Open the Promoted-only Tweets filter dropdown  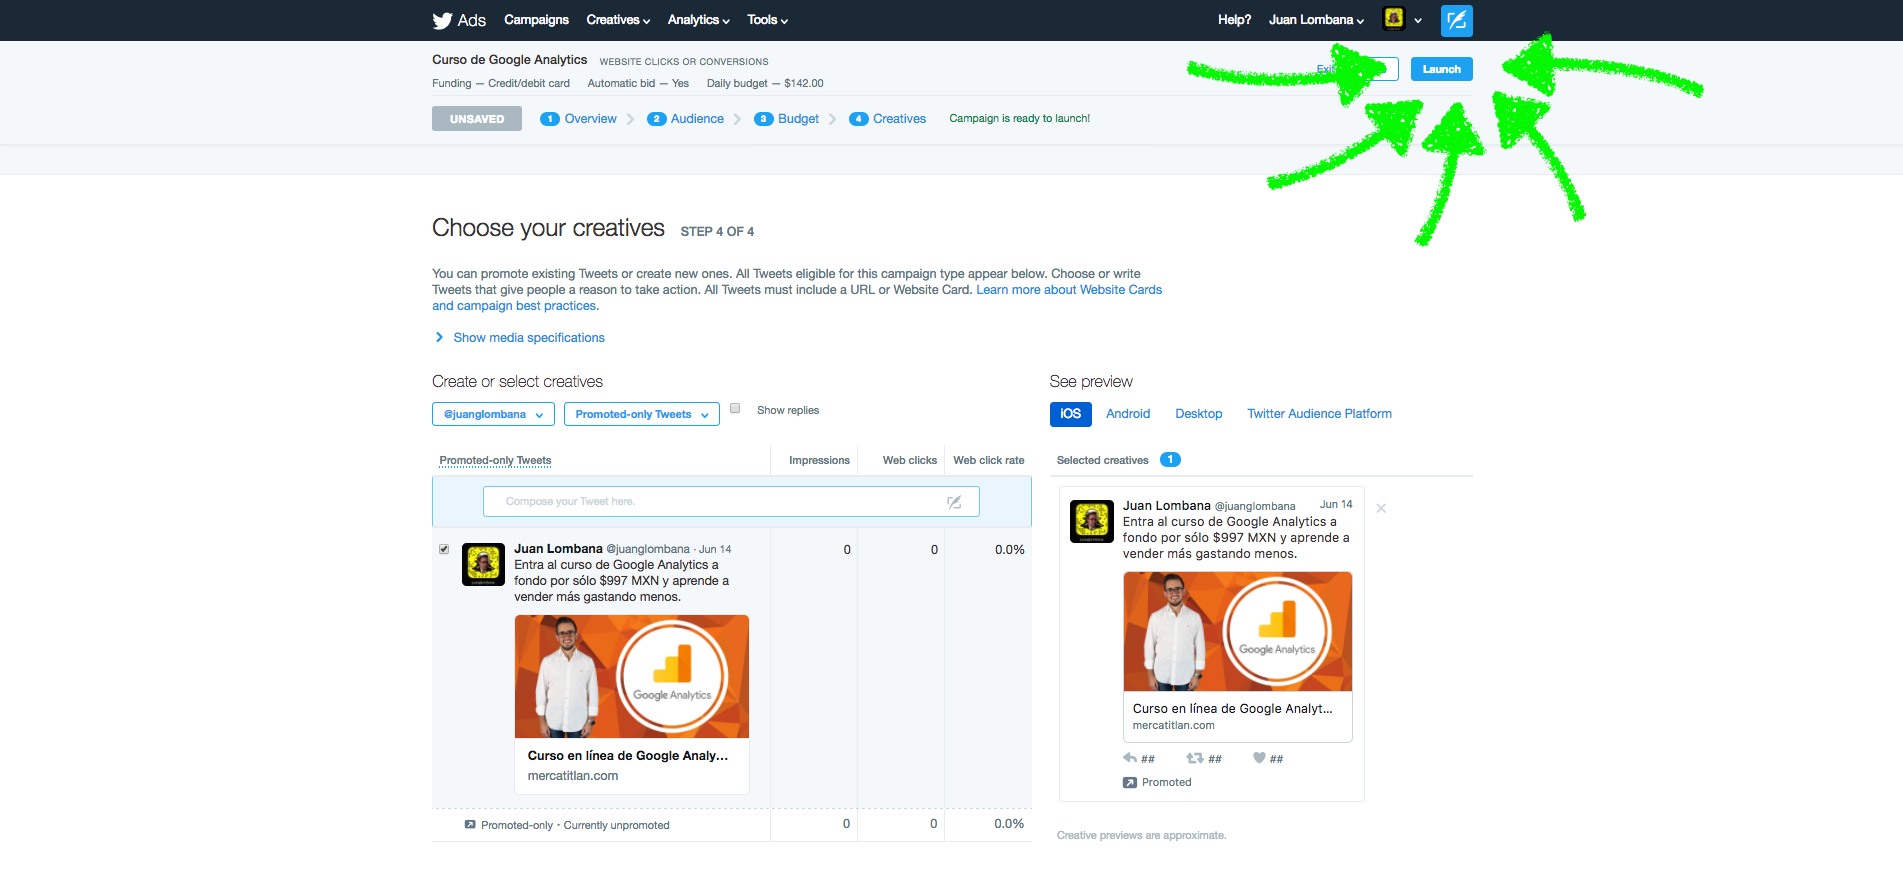pyautogui.click(x=641, y=414)
